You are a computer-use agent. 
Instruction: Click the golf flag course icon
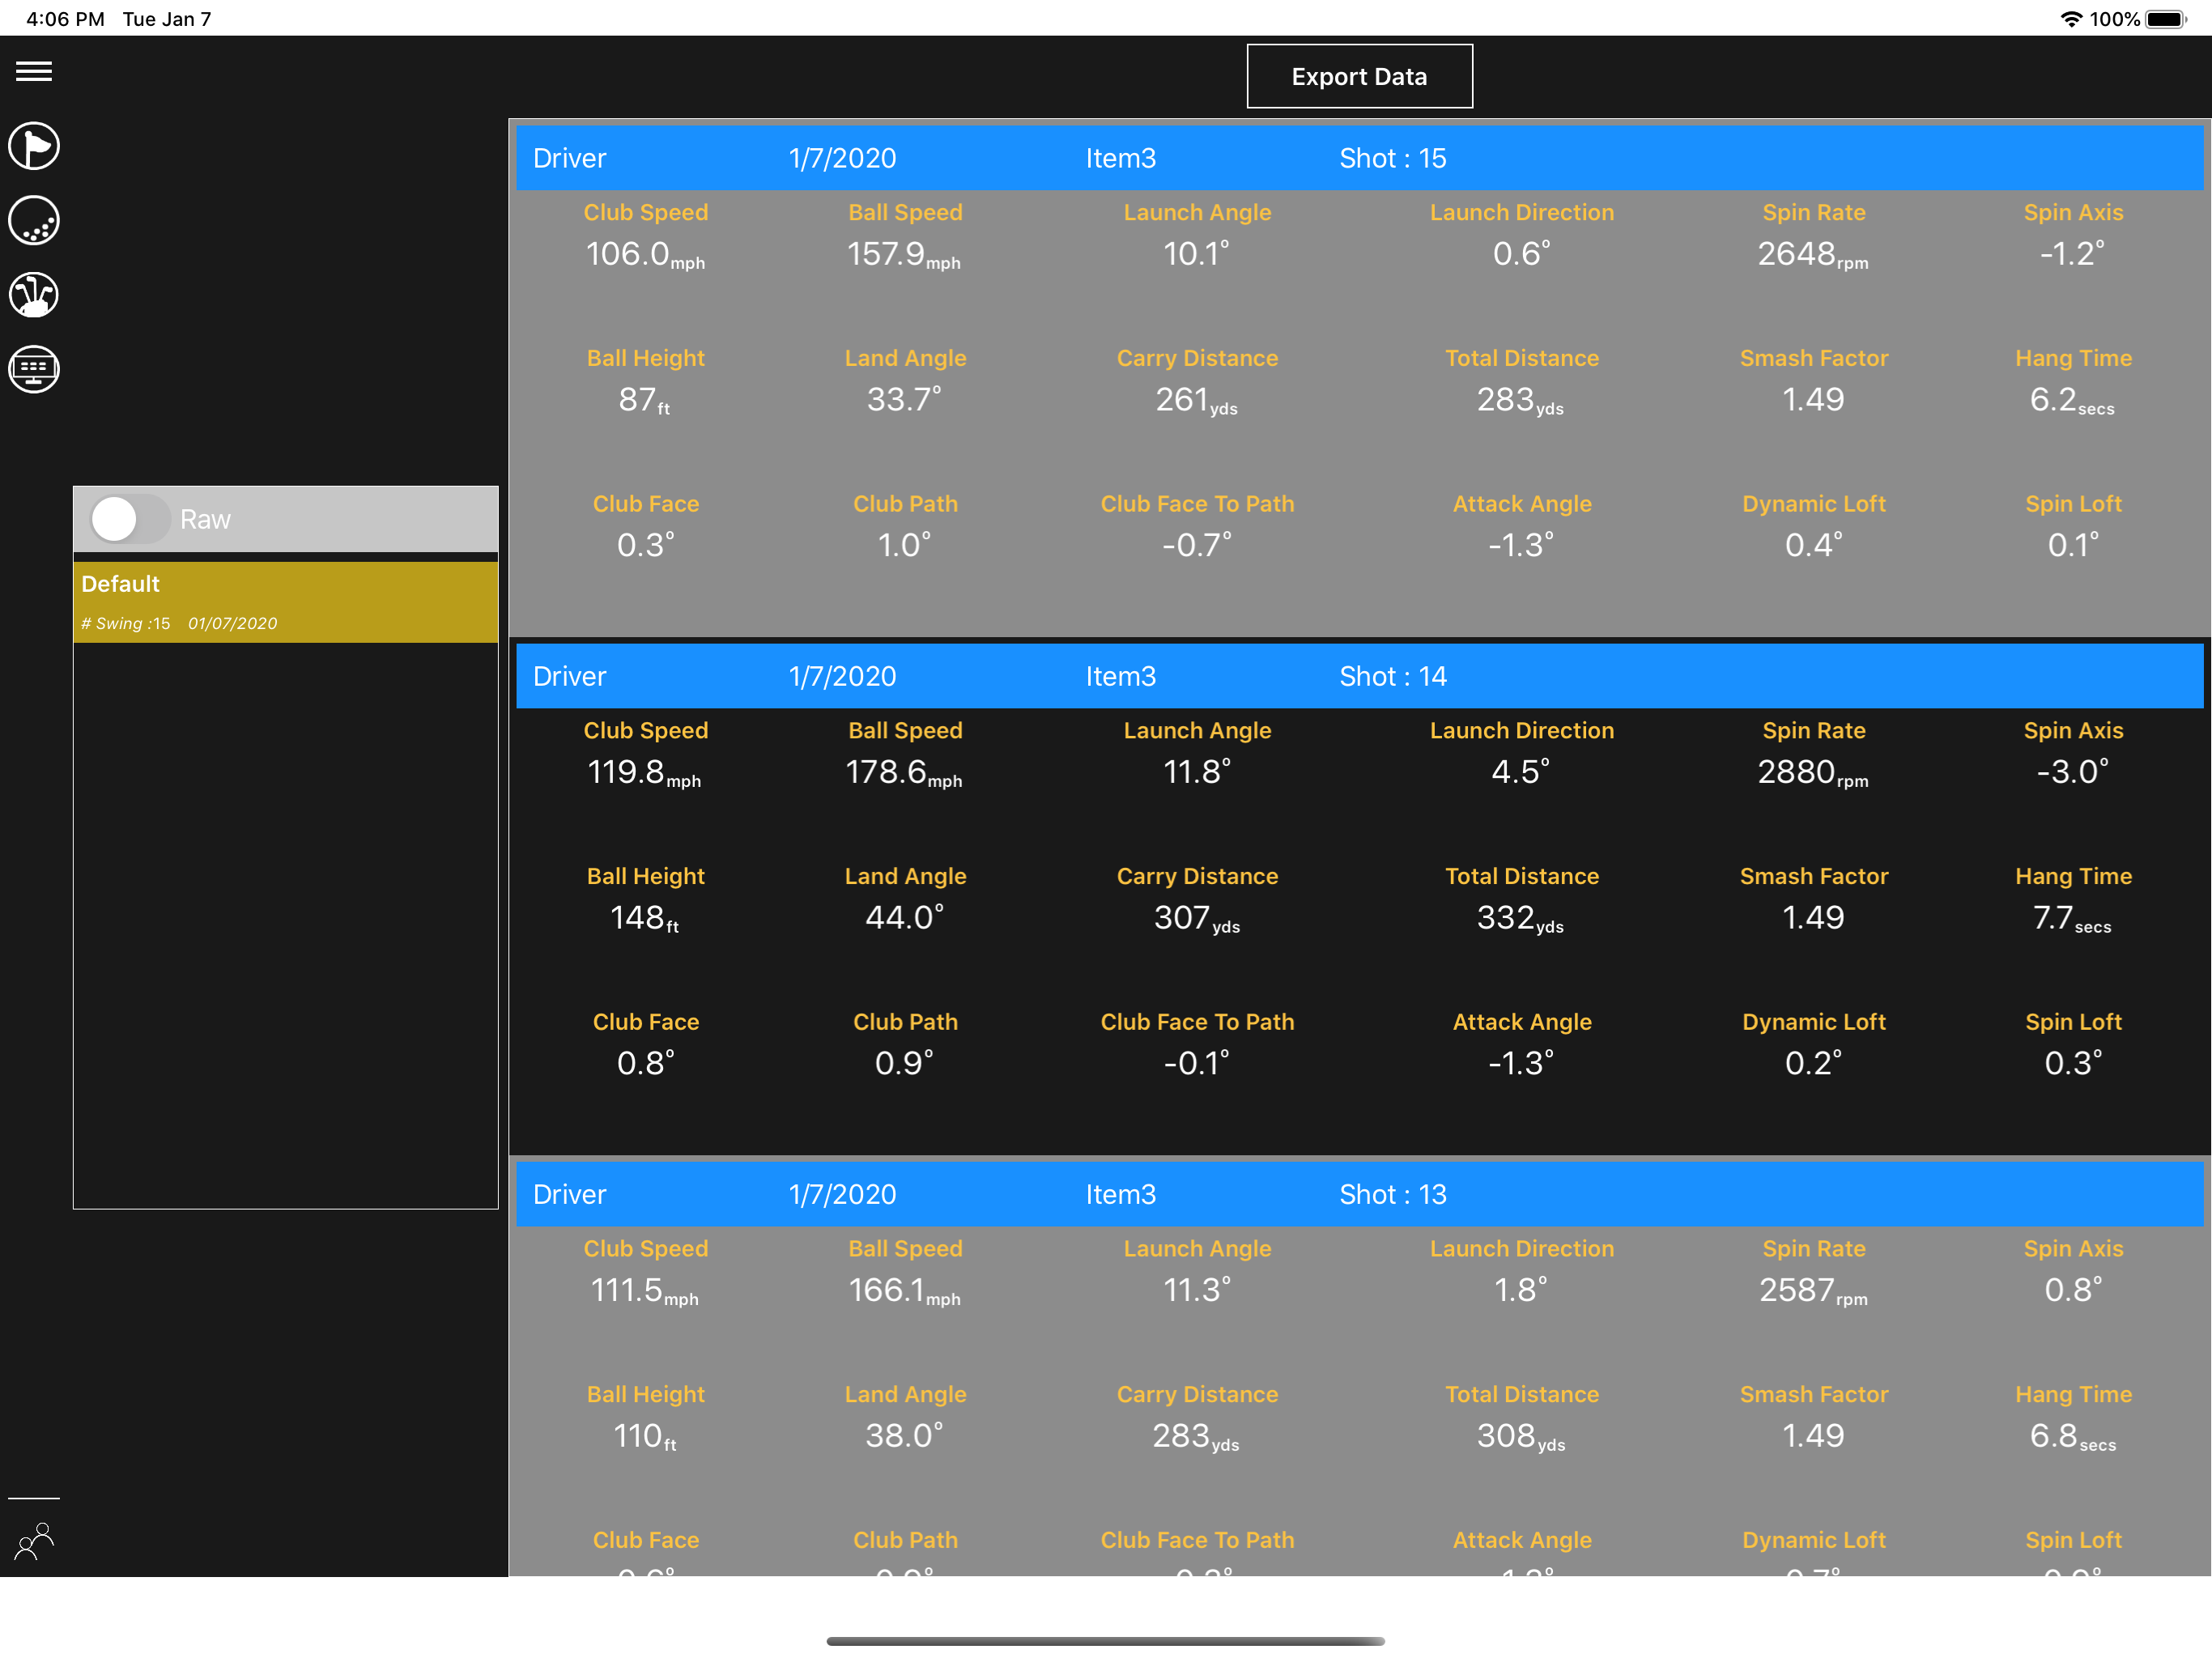(34, 147)
